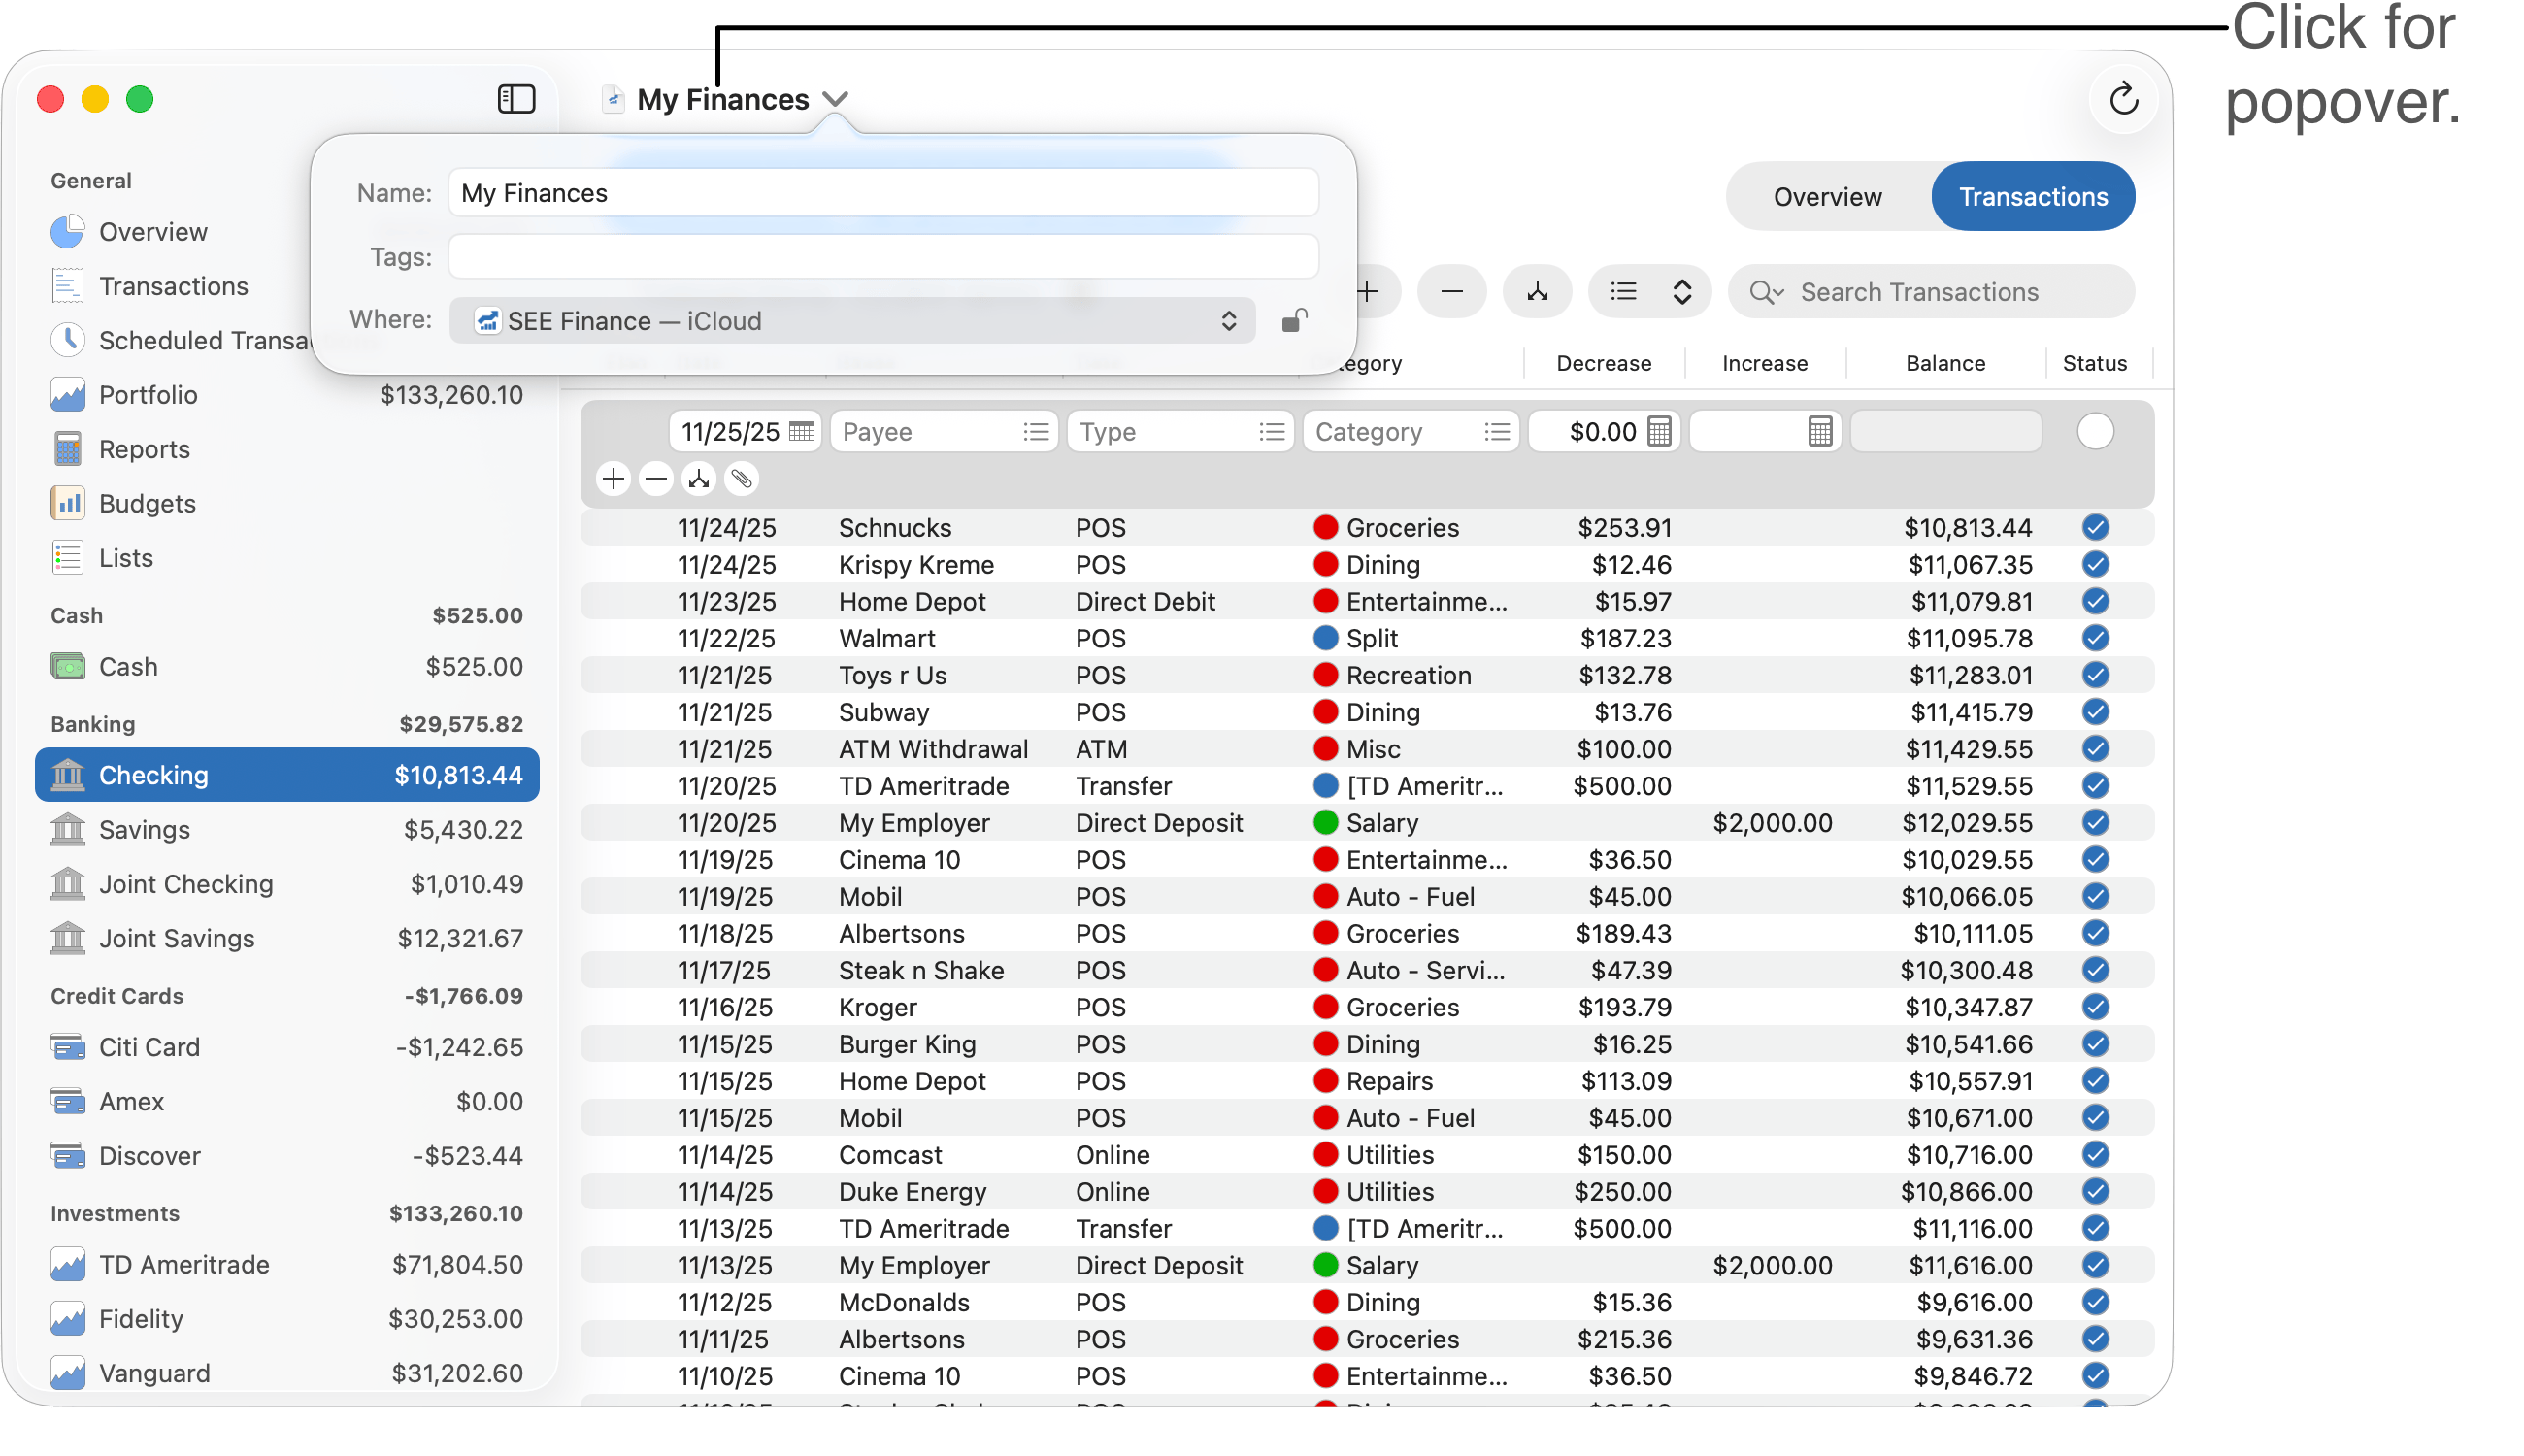Viewport: 2524px width, 1456px height.
Task: Attach a file using the paperclip icon
Action: click(741, 479)
